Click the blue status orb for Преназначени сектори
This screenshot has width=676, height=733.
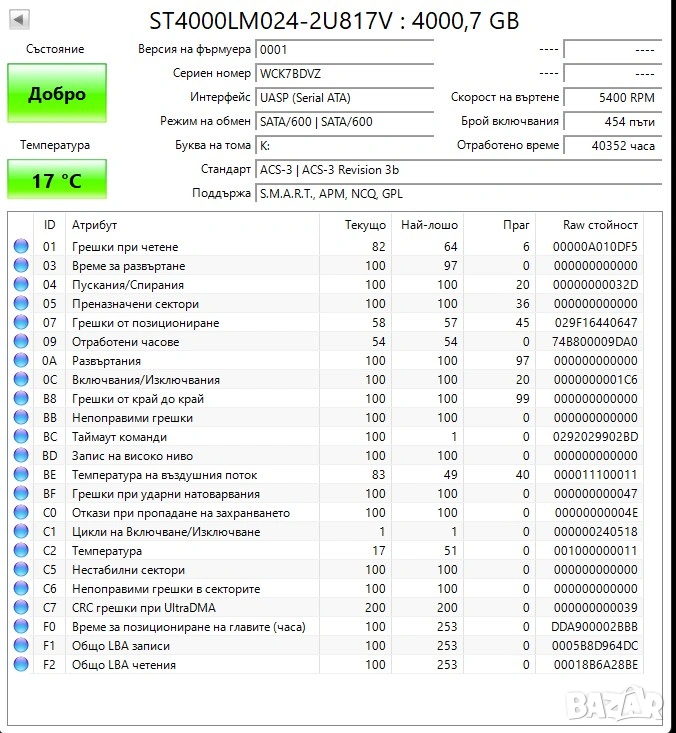pyautogui.click(x=21, y=304)
